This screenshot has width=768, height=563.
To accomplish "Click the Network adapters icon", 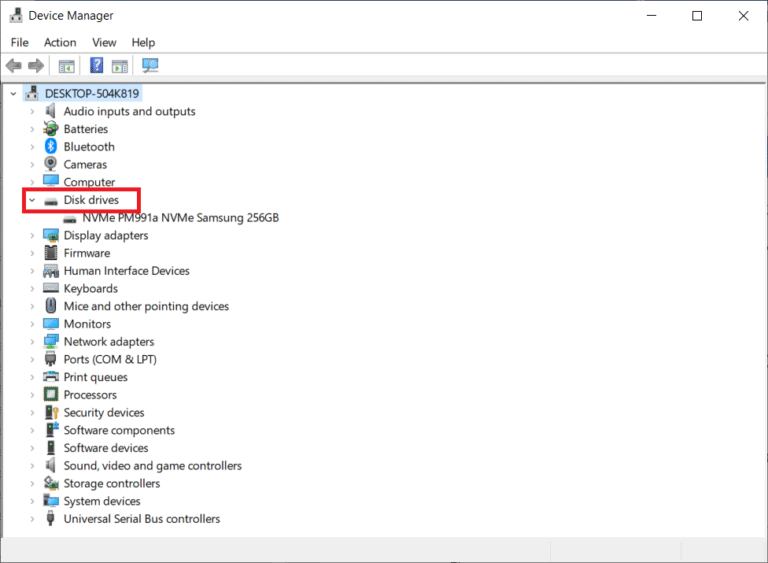I will click(50, 342).
